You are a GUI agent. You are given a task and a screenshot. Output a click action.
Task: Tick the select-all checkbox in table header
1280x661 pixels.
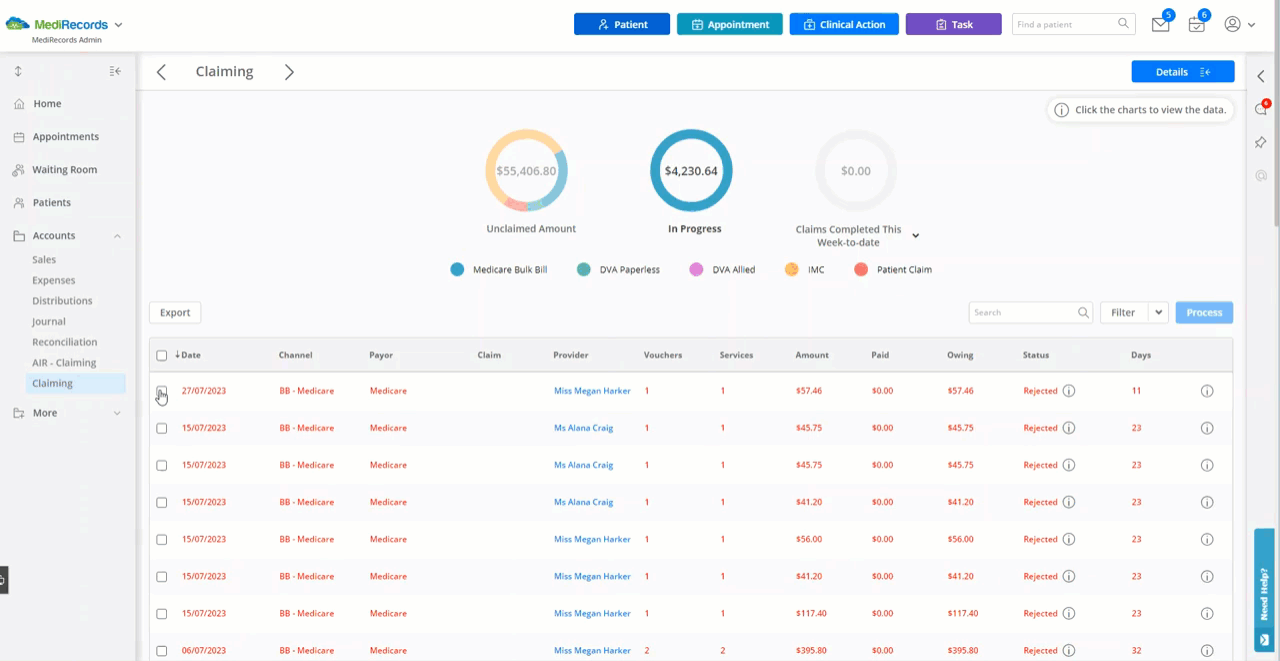click(x=162, y=355)
